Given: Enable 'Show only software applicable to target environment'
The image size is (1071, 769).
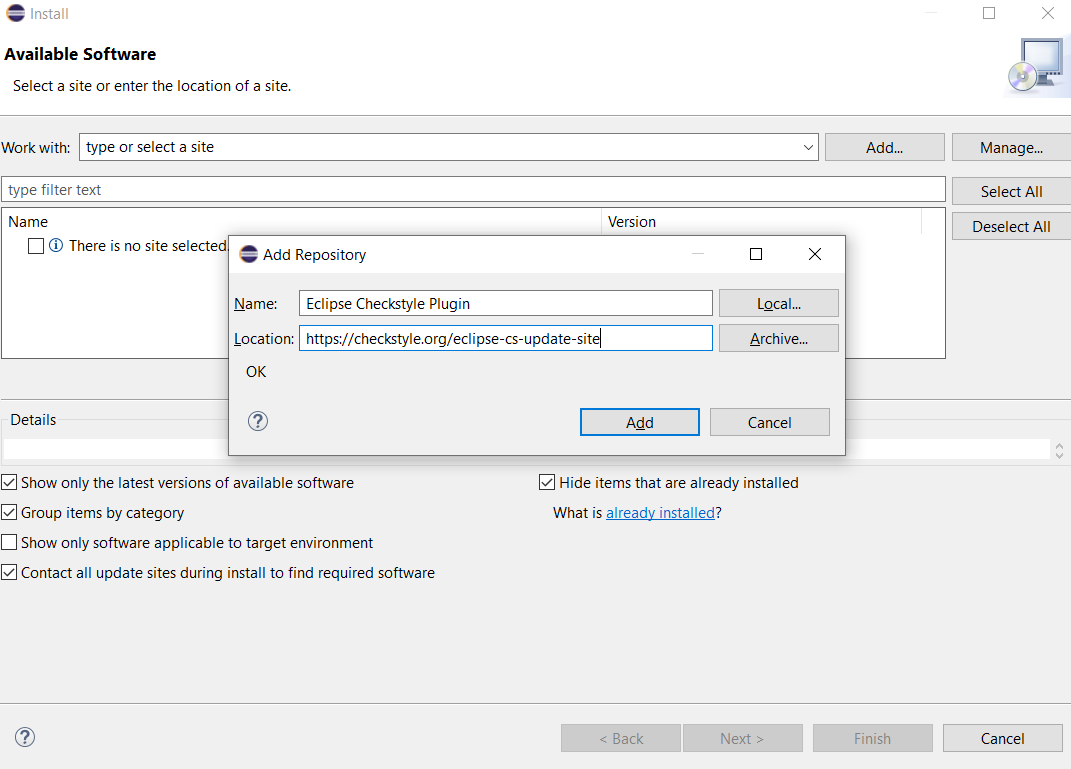Looking at the screenshot, I should coord(9,542).
